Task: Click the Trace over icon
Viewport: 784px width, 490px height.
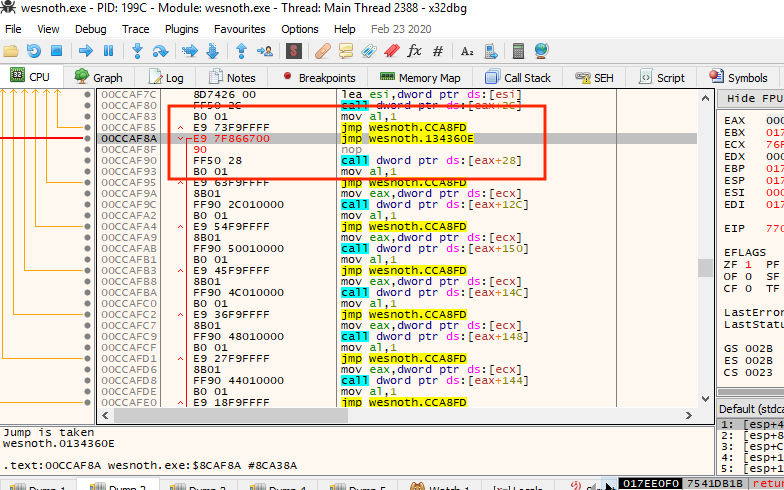Action: [212, 50]
